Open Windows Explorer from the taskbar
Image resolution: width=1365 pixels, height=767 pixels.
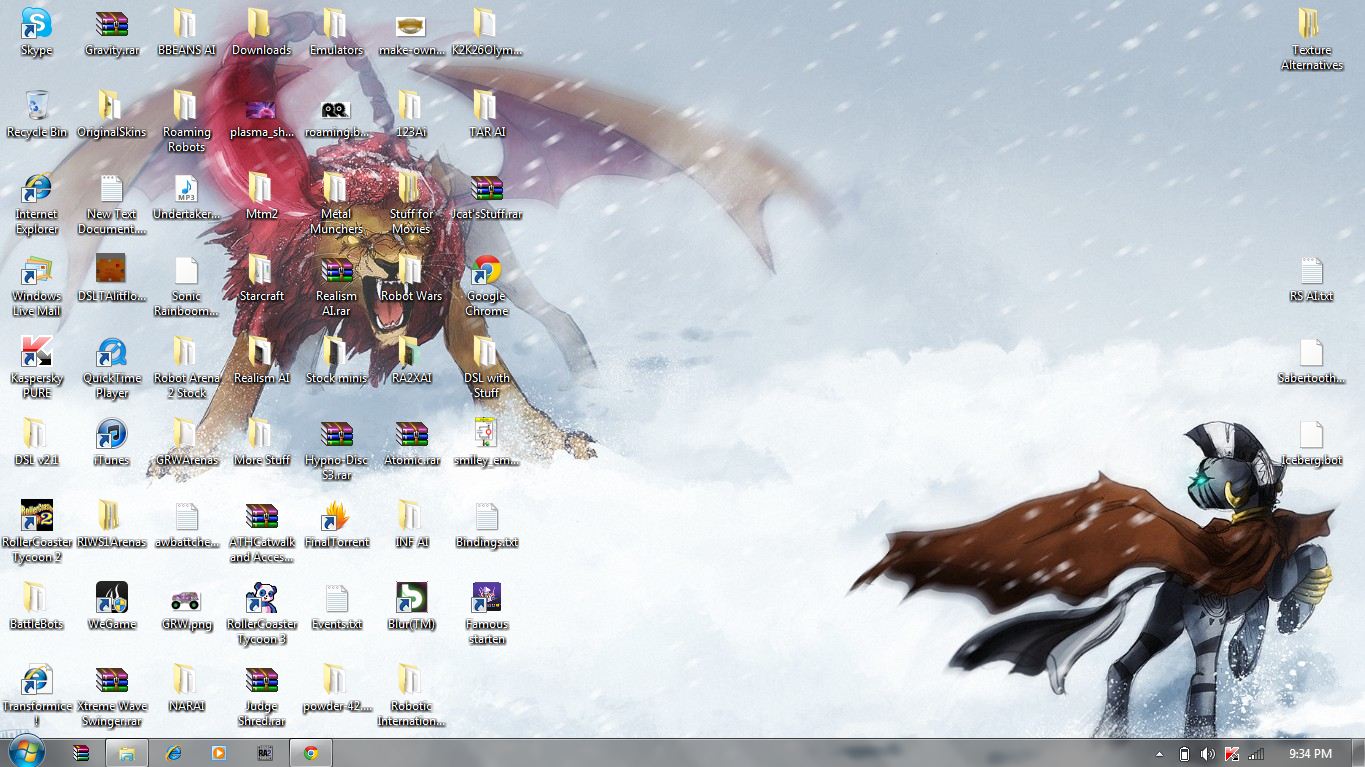pos(127,753)
